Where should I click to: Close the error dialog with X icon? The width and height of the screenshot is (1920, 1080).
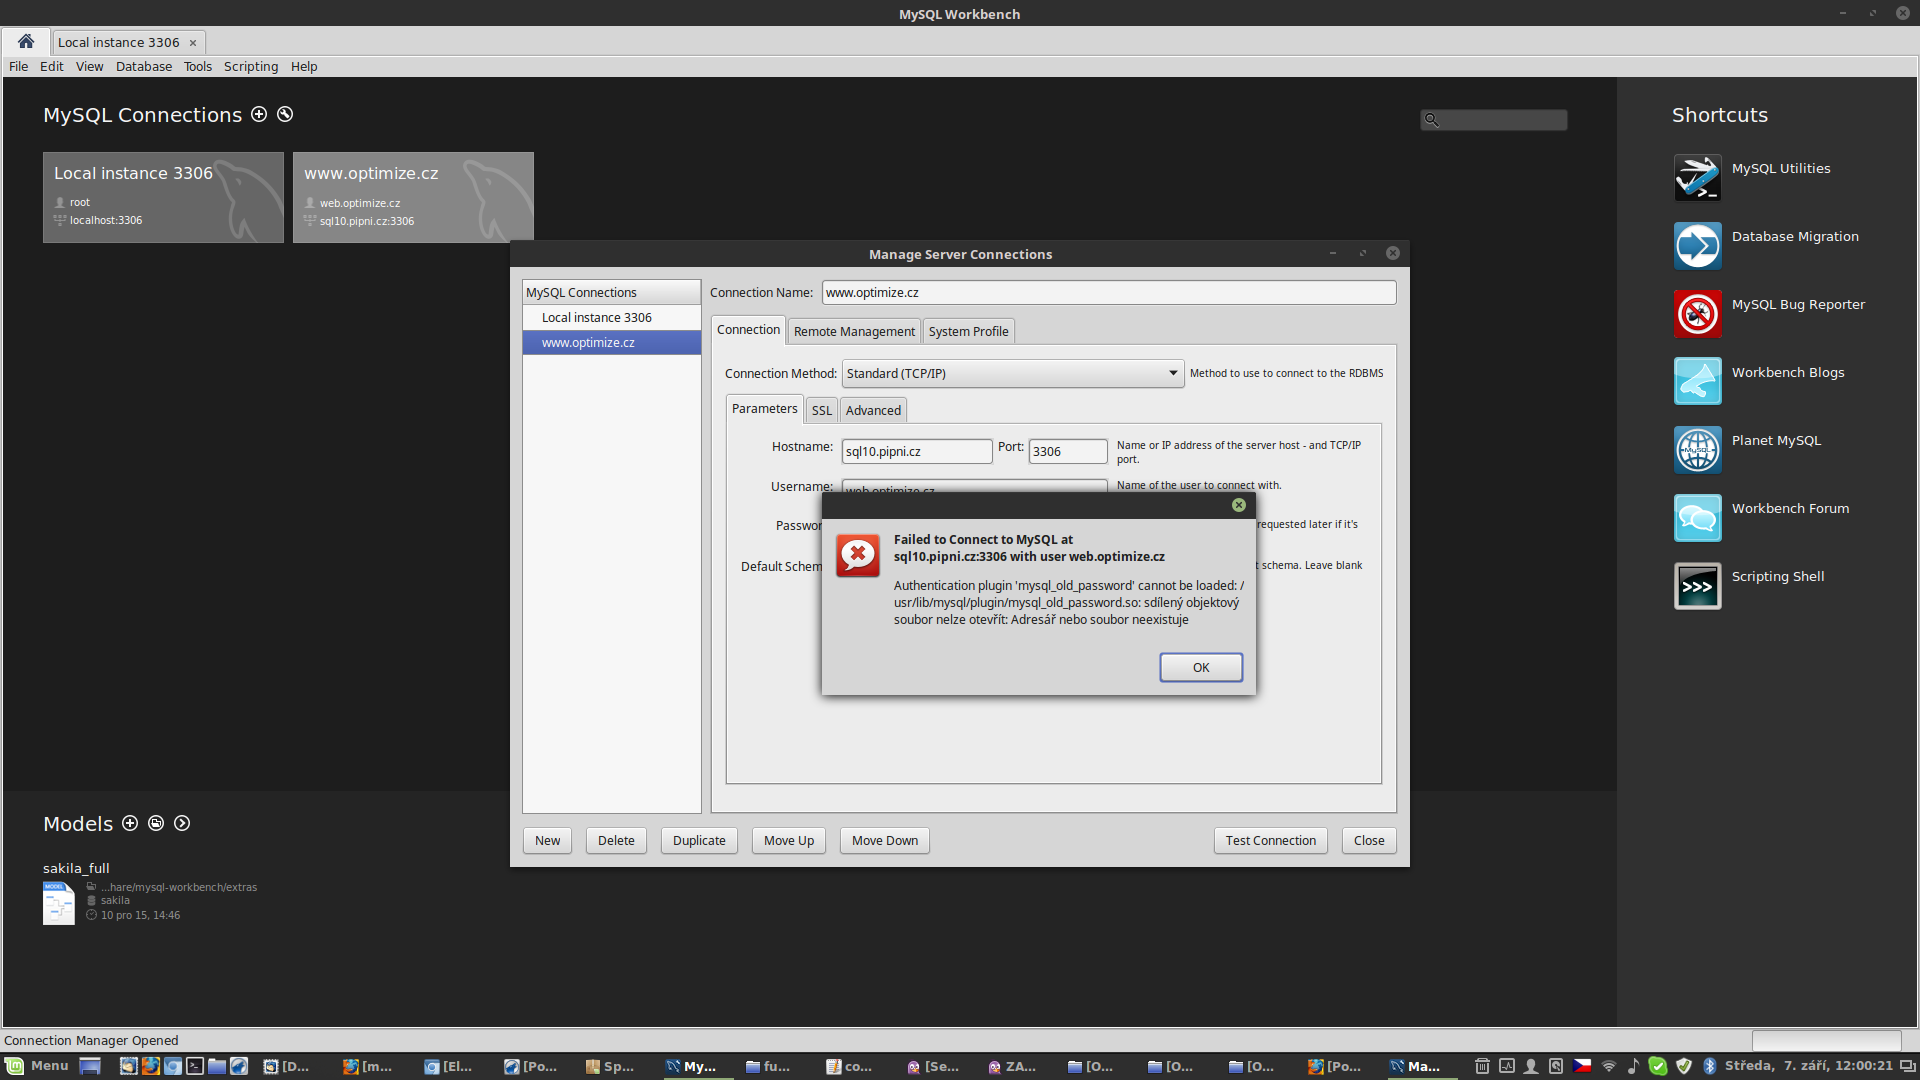(1239, 505)
